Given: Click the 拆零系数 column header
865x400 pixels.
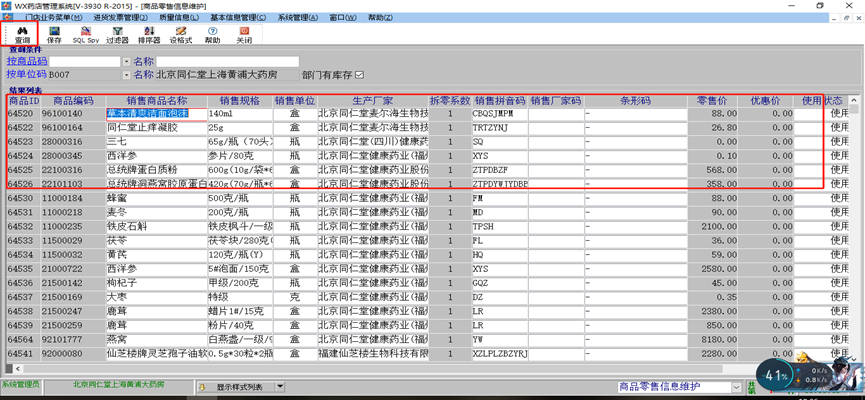Looking at the screenshot, I should tap(450, 101).
